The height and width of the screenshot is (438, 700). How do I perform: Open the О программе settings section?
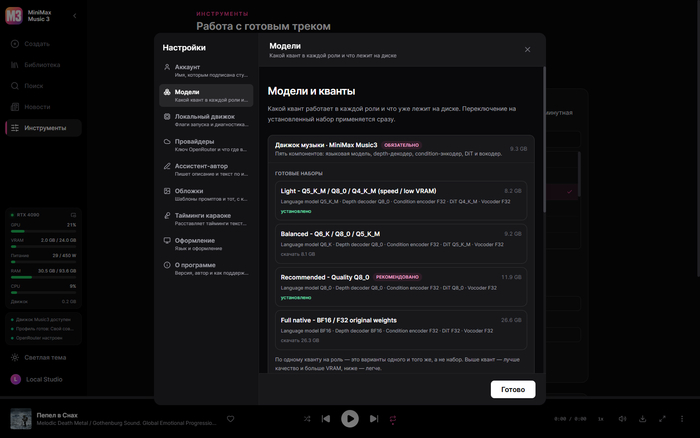click(x=206, y=269)
